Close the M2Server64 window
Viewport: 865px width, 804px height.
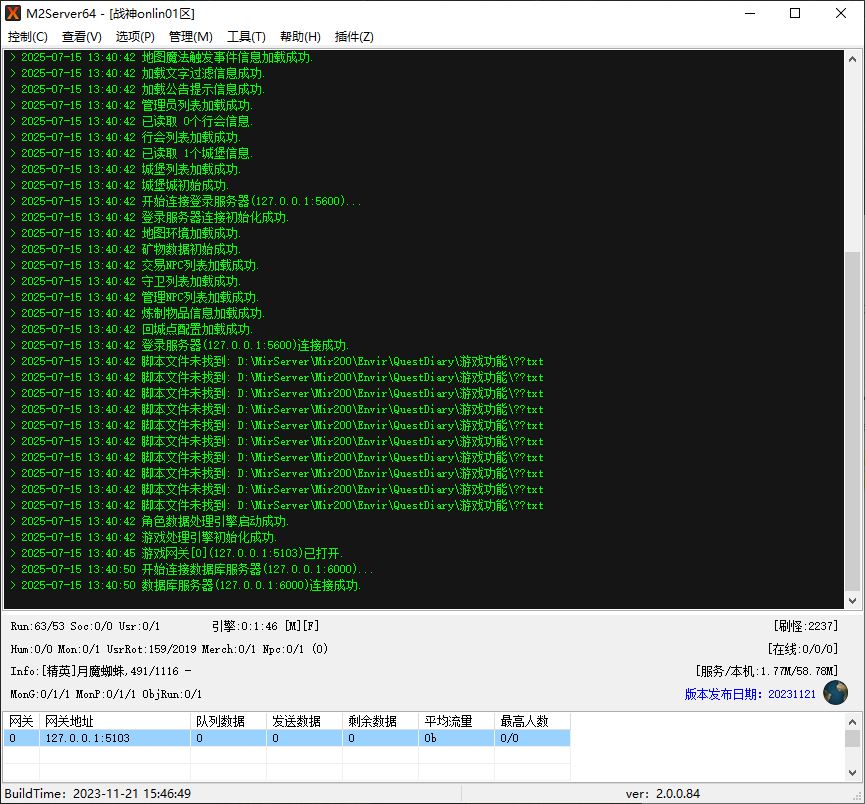click(x=841, y=13)
